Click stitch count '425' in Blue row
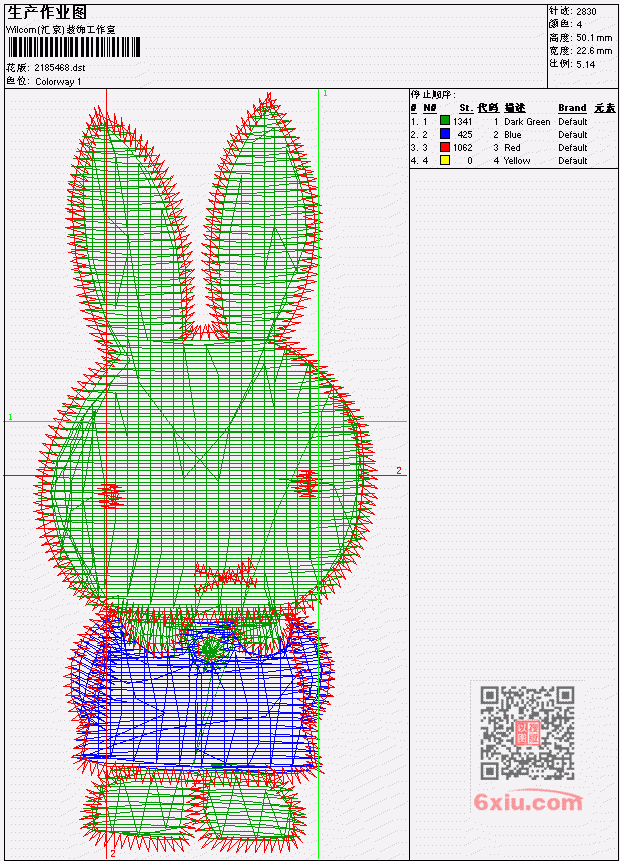This screenshot has width=620, height=861. 465,135
